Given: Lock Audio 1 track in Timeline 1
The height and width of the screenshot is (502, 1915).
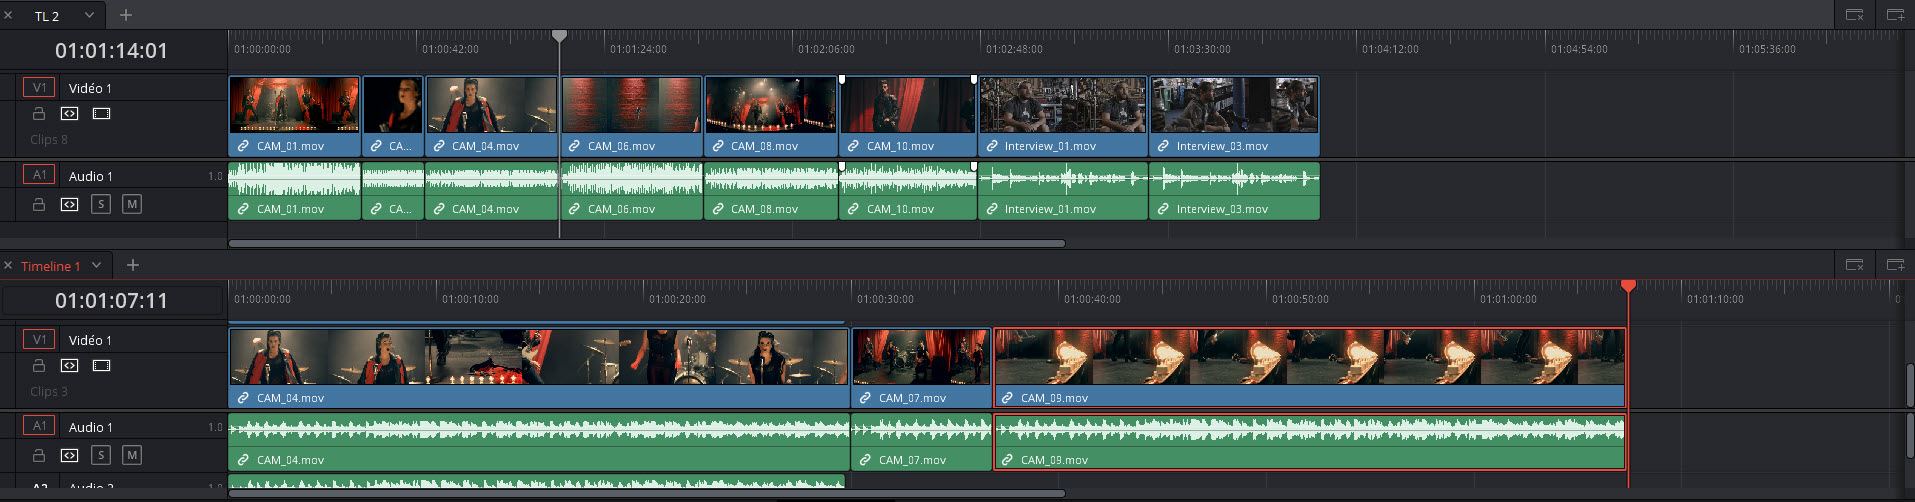Looking at the screenshot, I should click(39, 455).
